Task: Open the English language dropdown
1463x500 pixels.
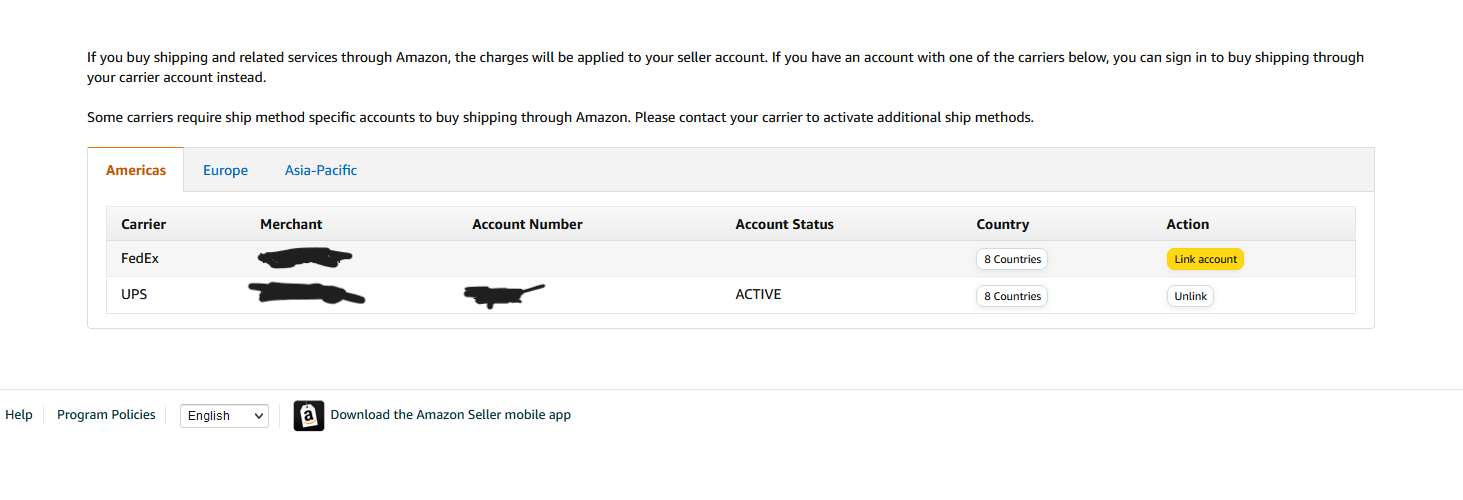Action: click(224, 416)
